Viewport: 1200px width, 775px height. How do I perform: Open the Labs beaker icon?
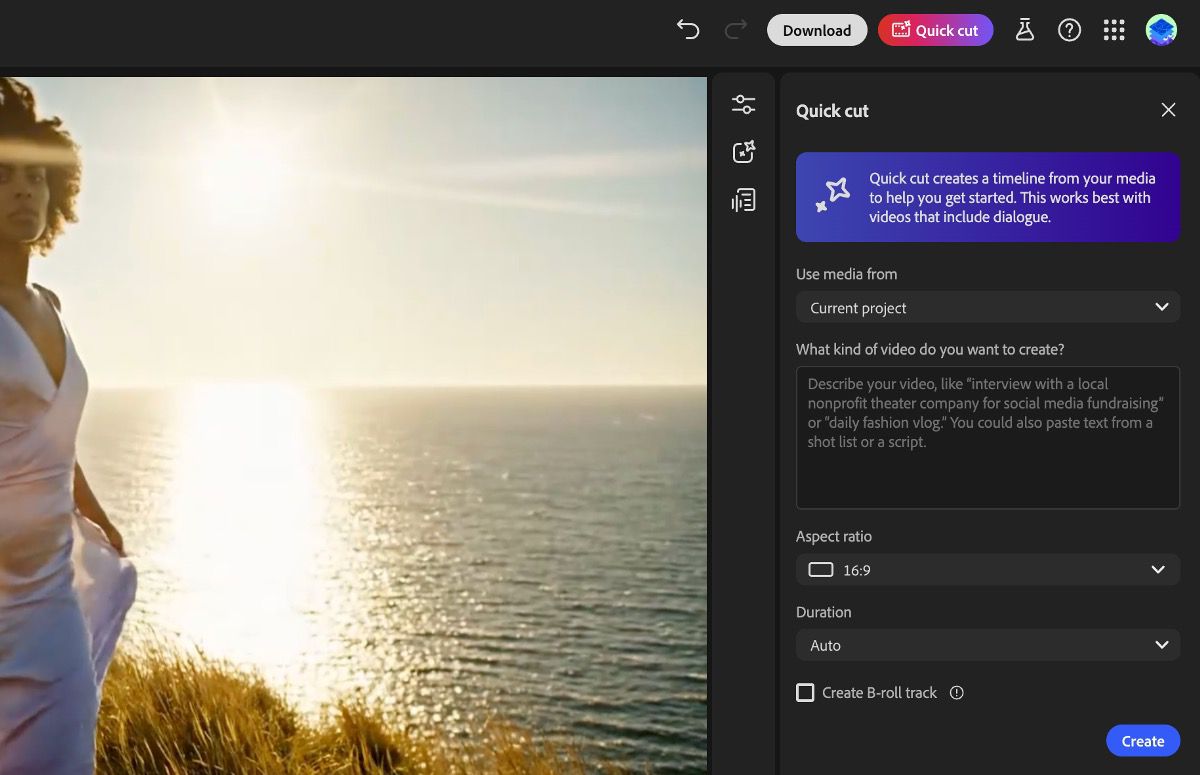[x=1024, y=30]
